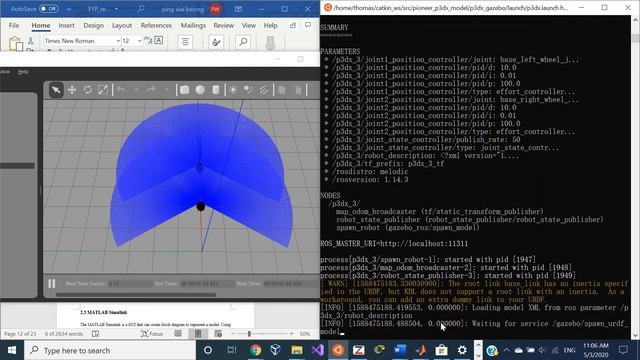
Task: Switch to the Insert ribbon tab
Action: [x=66, y=25]
